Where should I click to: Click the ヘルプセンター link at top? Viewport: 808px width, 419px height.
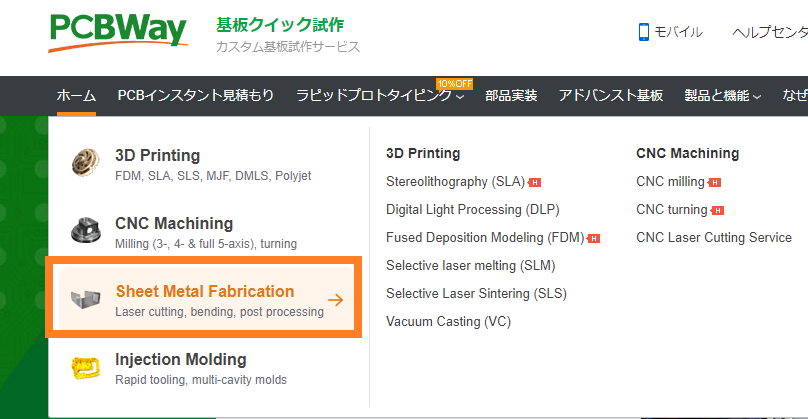point(768,32)
